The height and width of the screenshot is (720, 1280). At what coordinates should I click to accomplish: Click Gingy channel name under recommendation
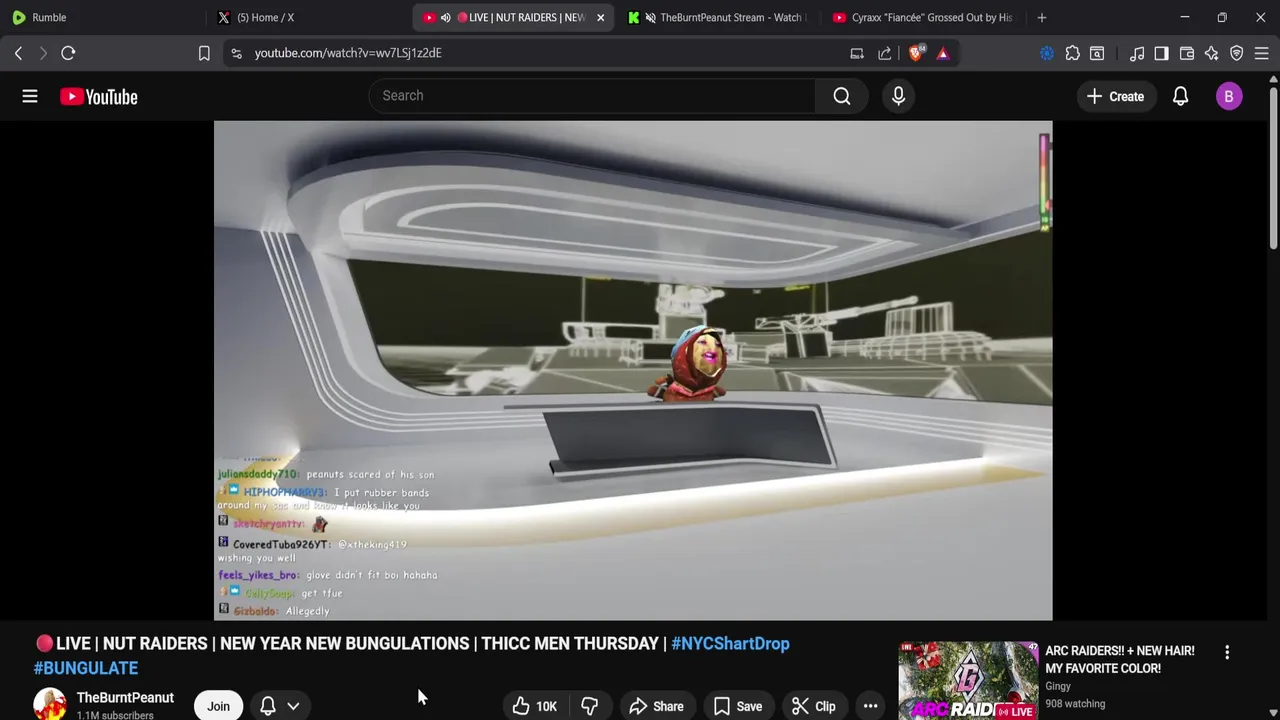(1058, 687)
